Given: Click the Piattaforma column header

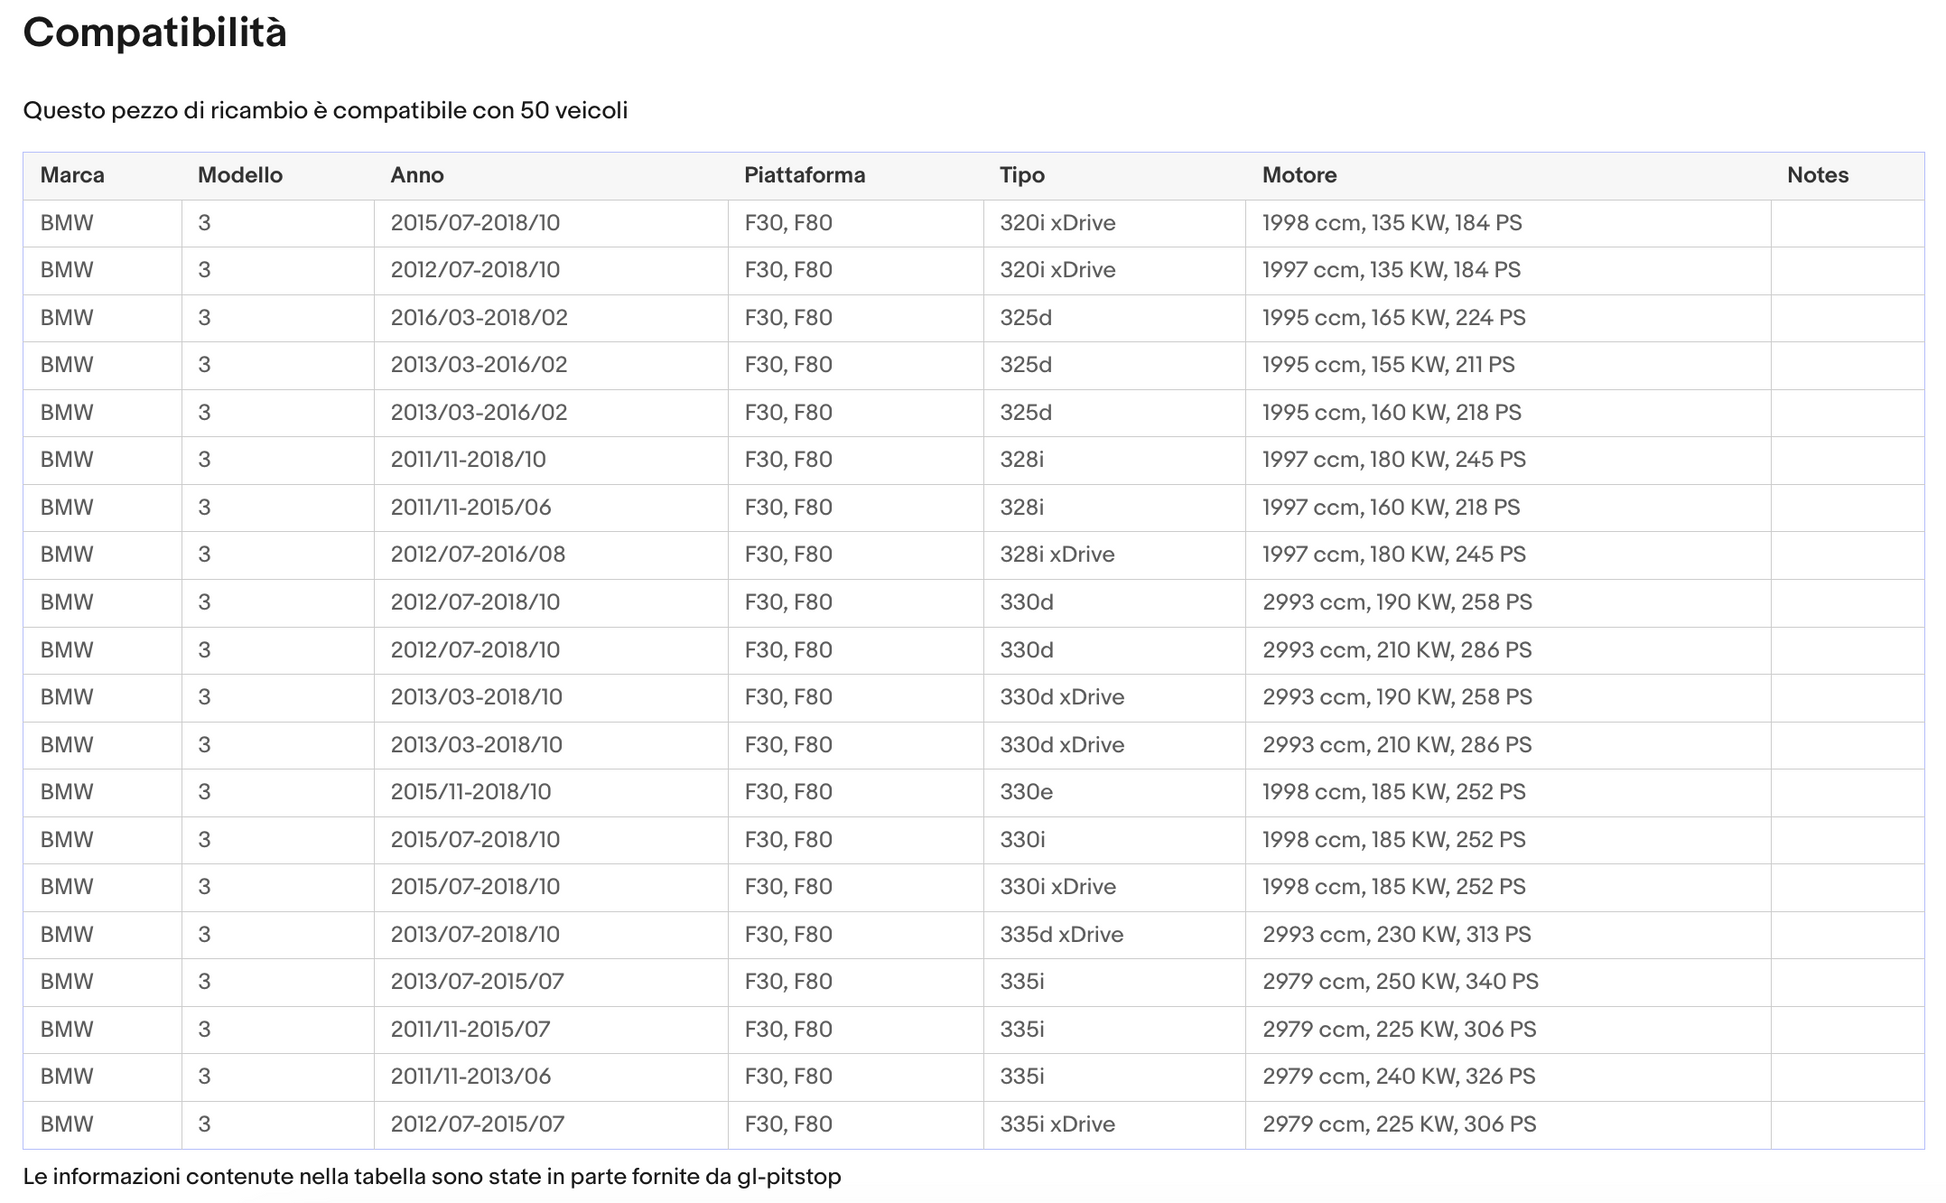Looking at the screenshot, I should coord(804,175).
